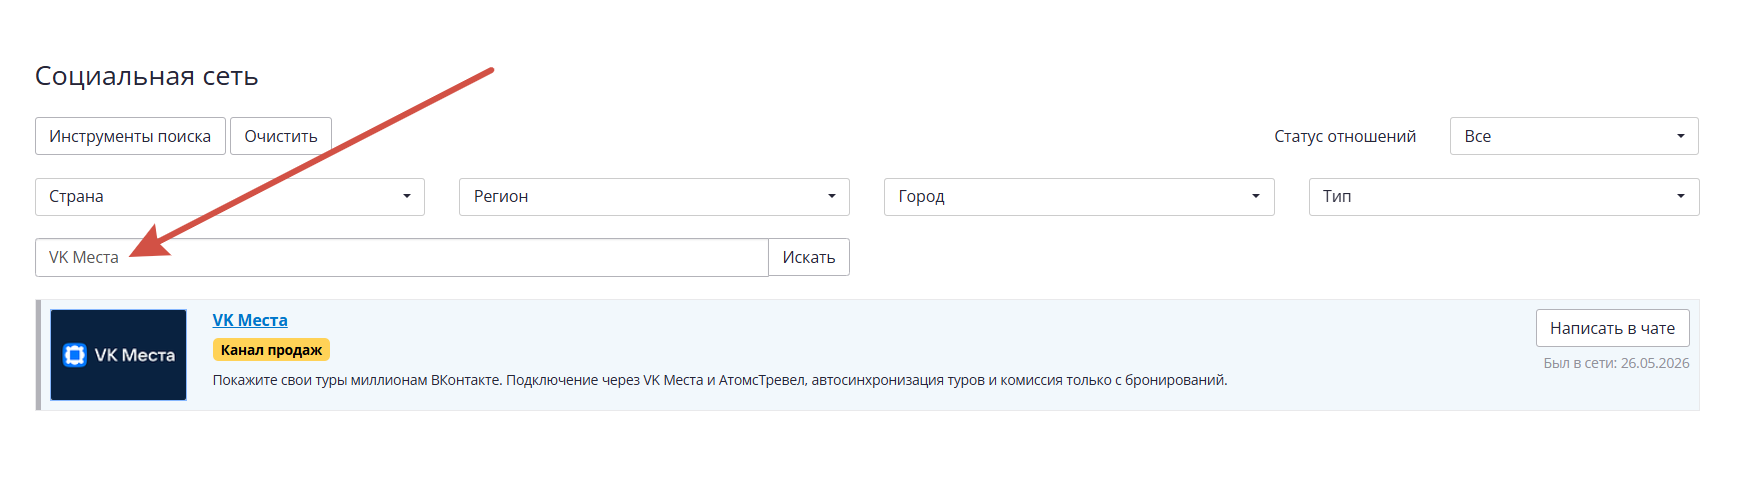Click the caret arrow of the Город dropdown

tap(1256, 197)
